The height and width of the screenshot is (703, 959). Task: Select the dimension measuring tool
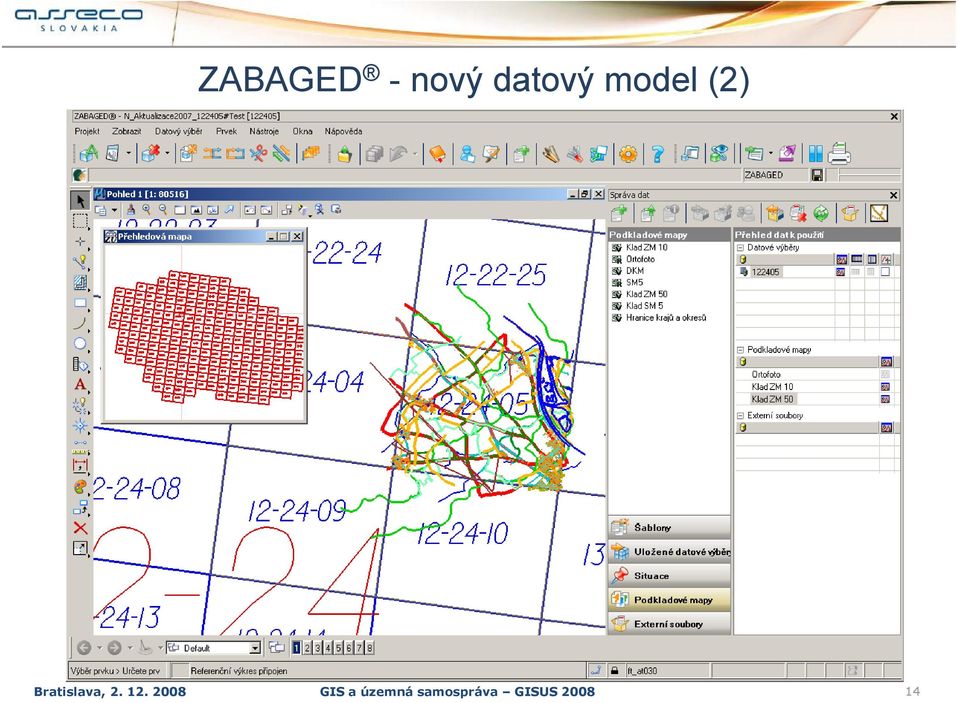point(80,466)
